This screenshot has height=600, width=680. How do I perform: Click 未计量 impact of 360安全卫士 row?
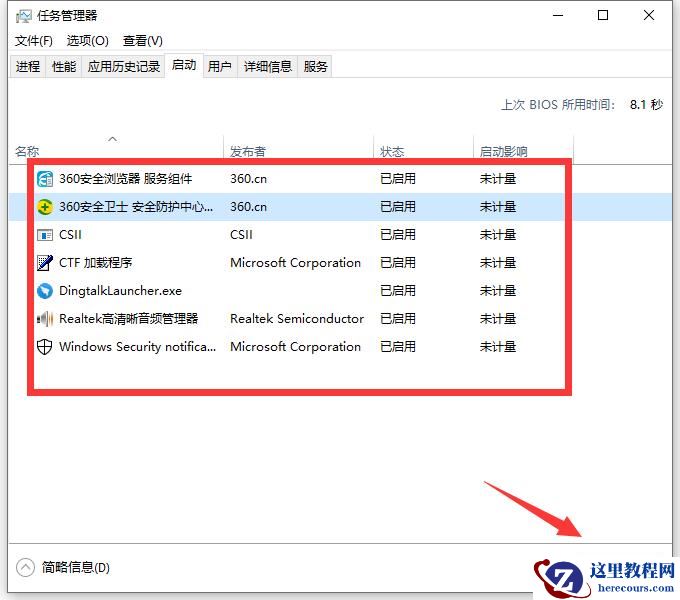click(x=498, y=207)
